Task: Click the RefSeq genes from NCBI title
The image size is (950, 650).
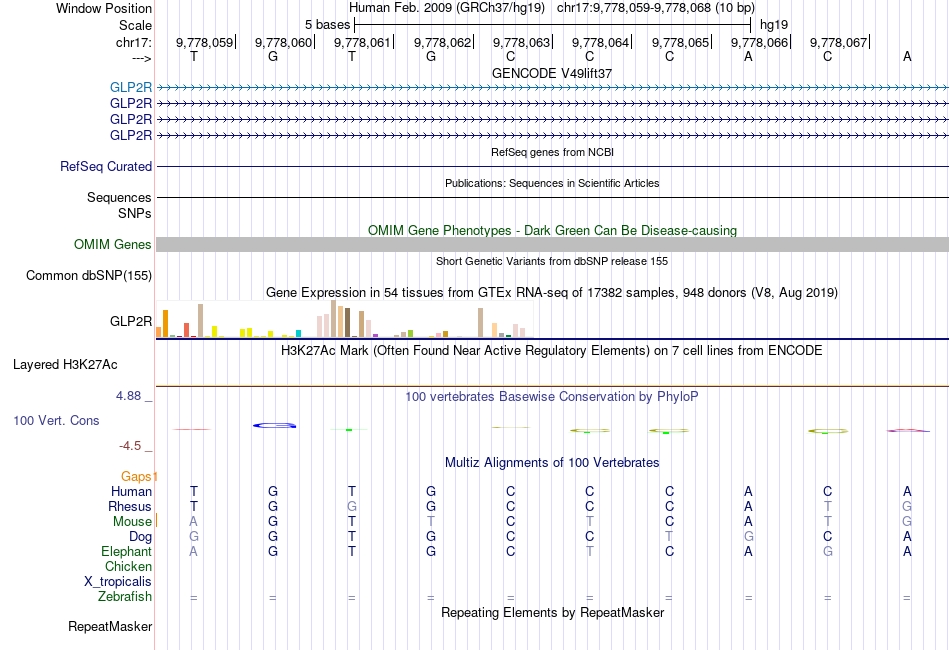Action: pyautogui.click(x=552, y=152)
